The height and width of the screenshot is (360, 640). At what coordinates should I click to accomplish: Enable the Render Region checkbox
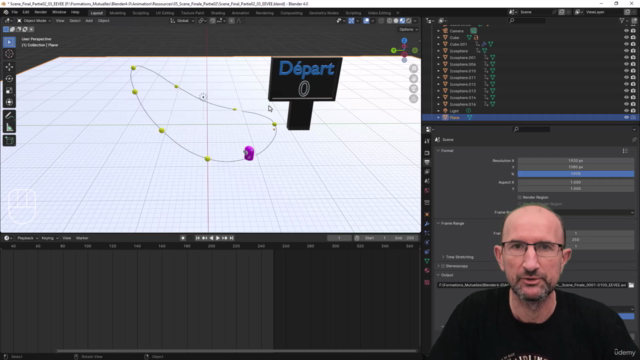(520, 197)
